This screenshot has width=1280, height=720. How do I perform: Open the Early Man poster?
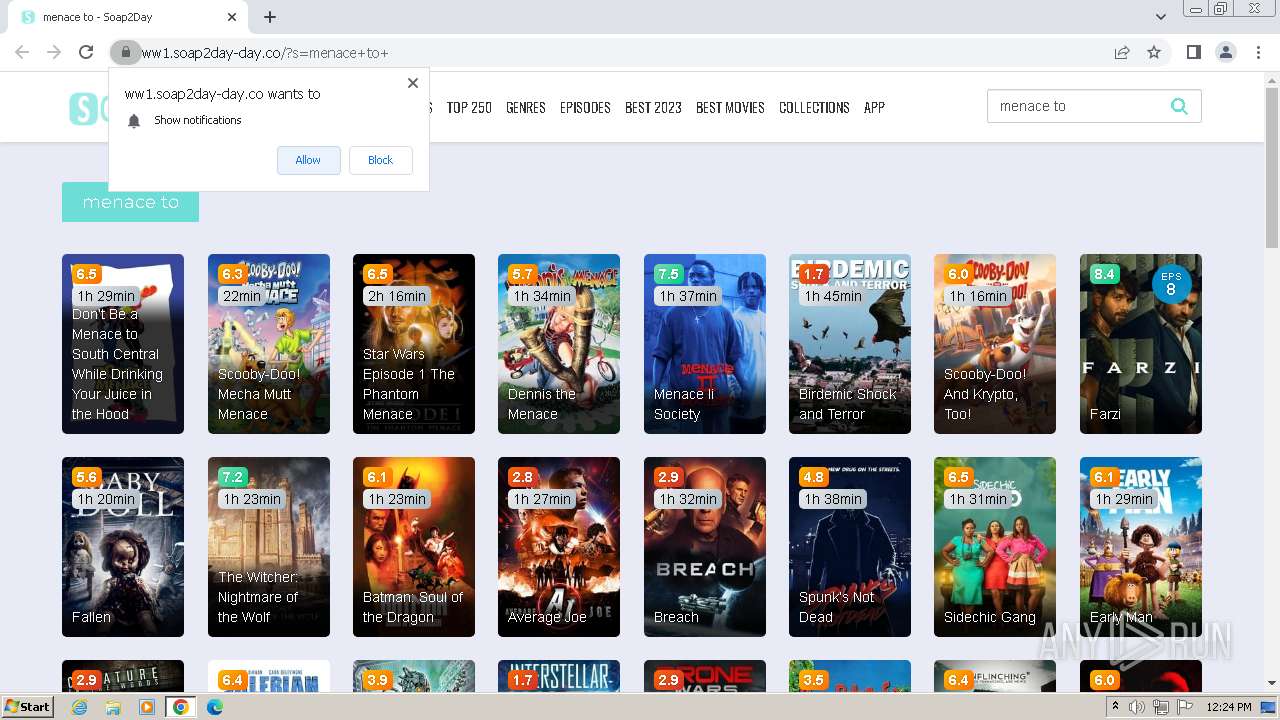coord(1141,547)
